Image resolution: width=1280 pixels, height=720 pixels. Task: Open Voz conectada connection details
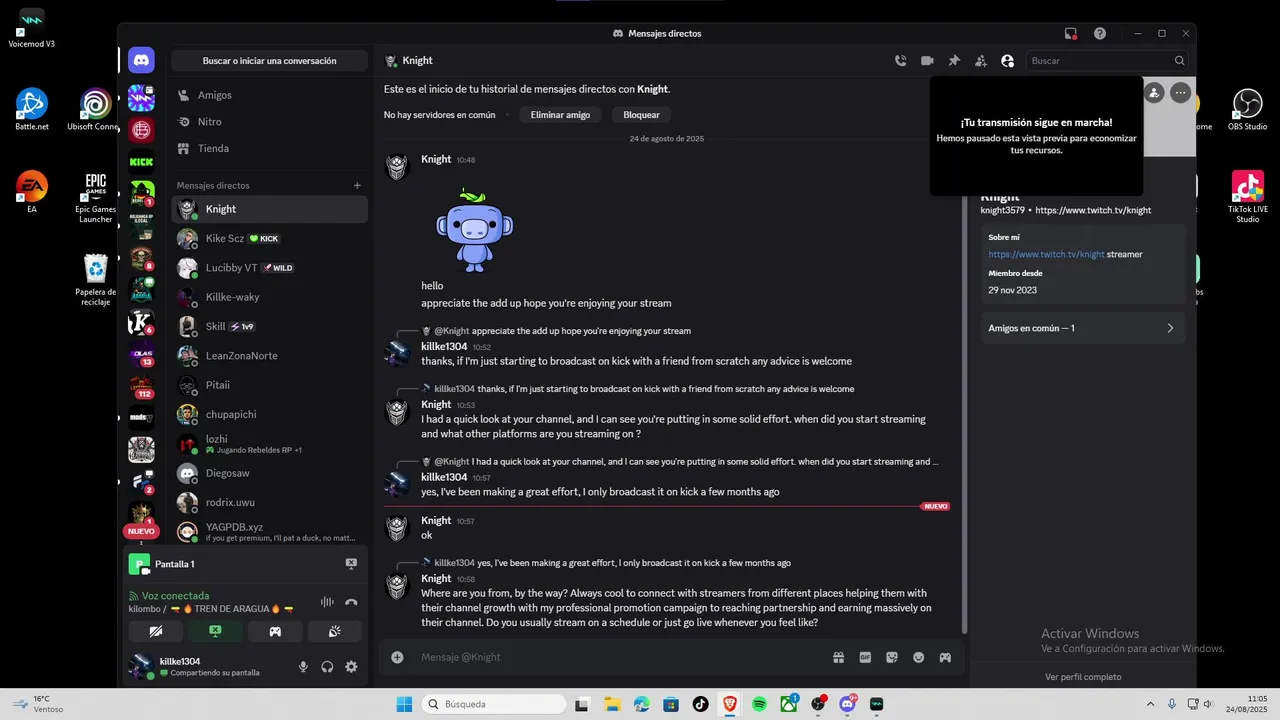176,596
